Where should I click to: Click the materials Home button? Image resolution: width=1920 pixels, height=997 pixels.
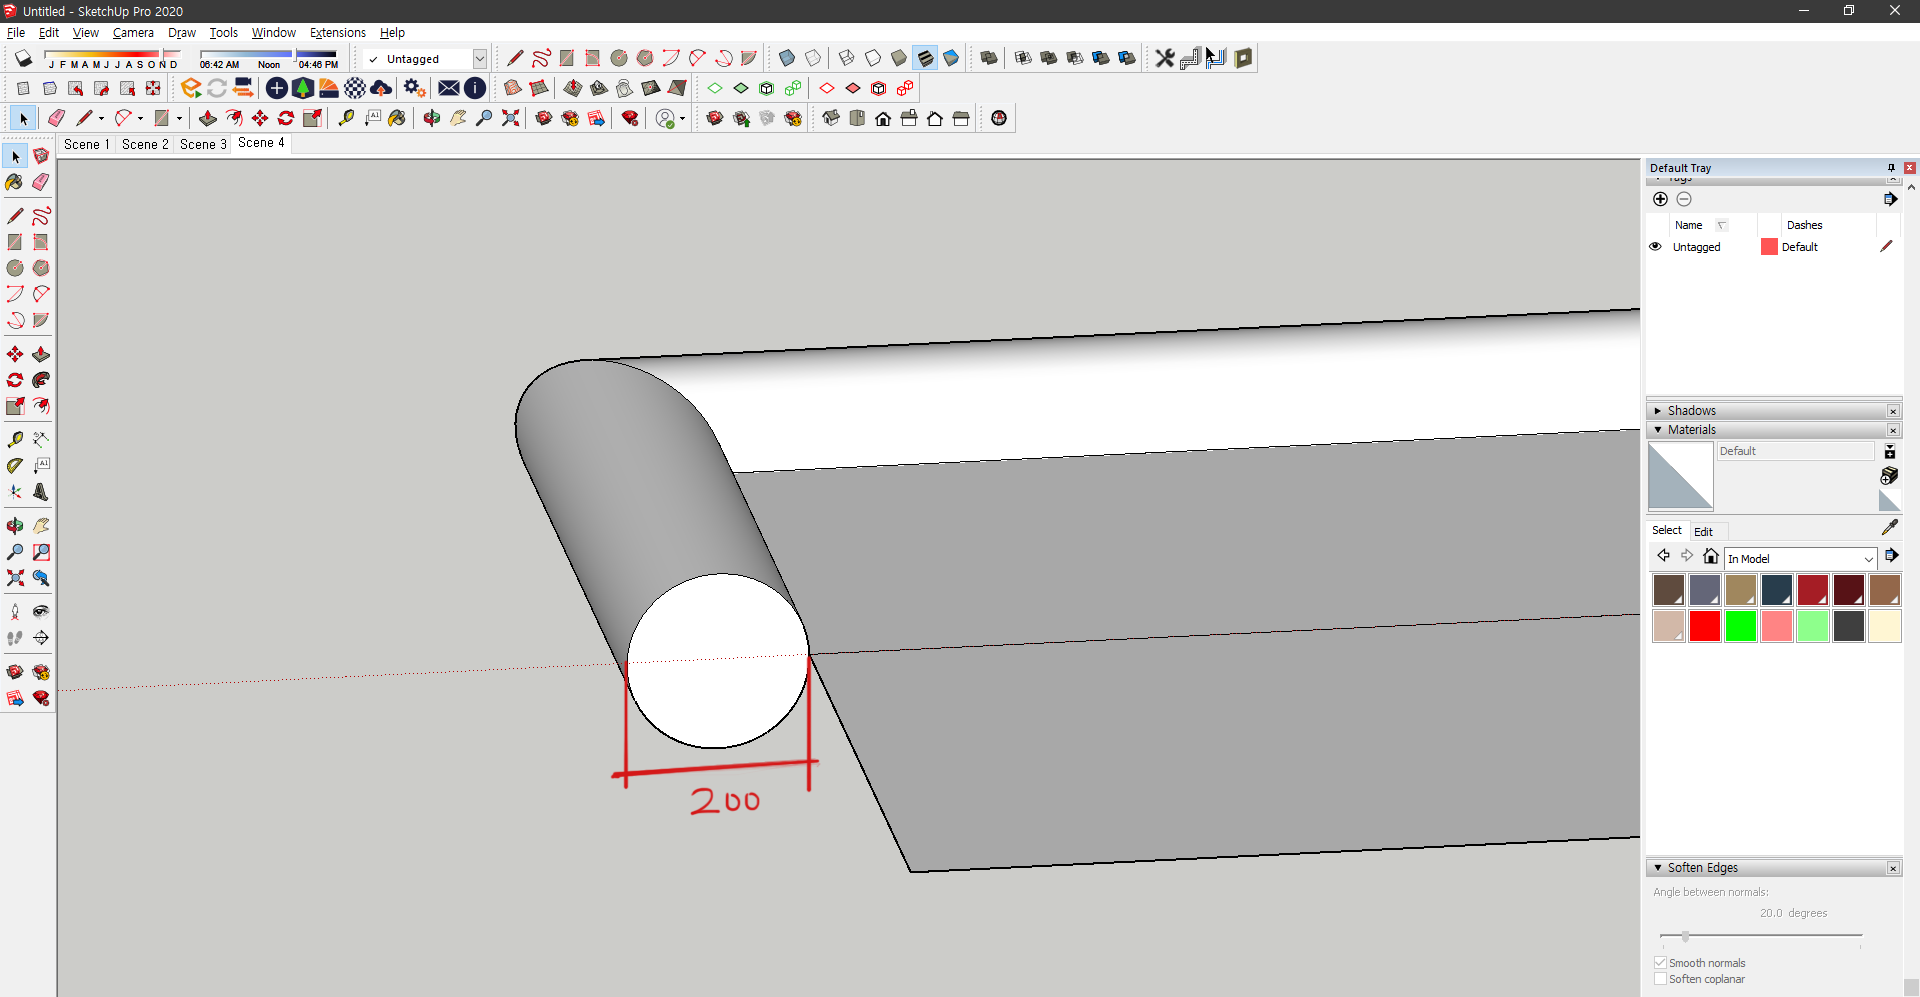click(1711, 556)
